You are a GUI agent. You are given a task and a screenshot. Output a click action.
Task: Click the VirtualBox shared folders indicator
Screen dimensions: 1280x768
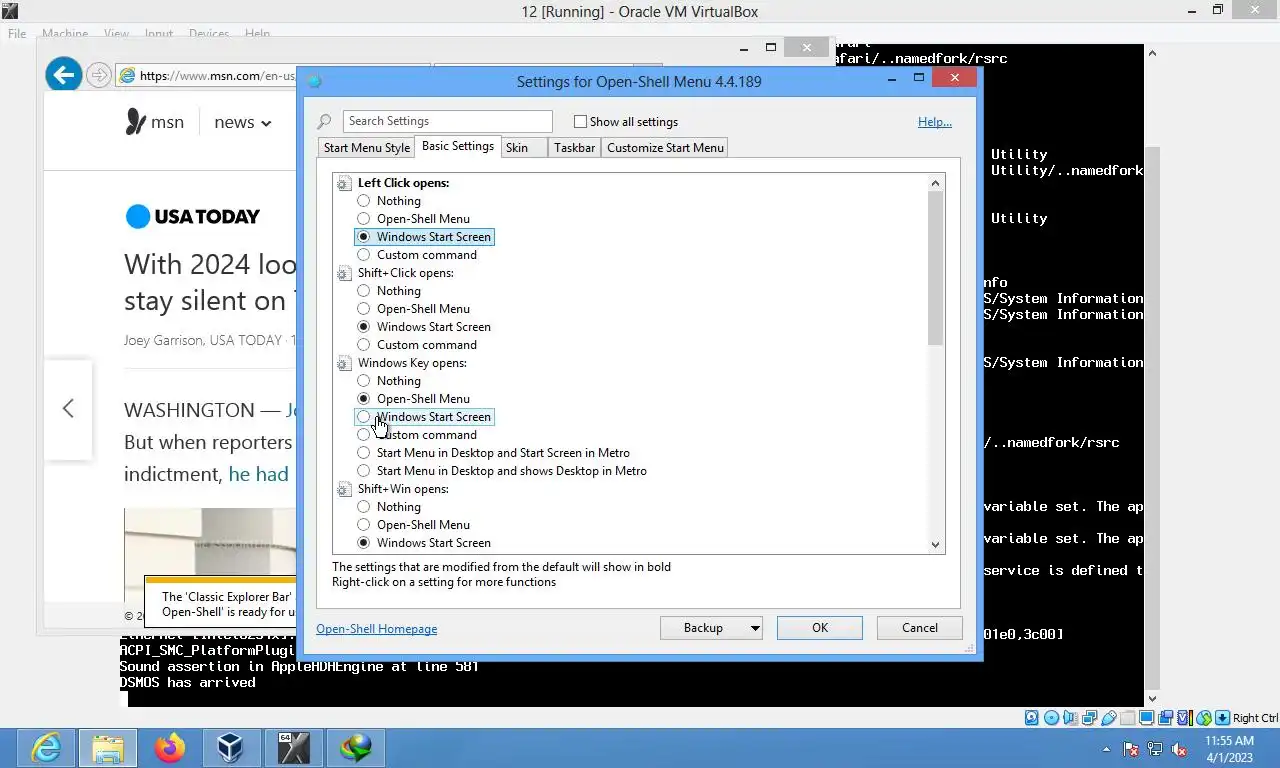click(1127, 718)
